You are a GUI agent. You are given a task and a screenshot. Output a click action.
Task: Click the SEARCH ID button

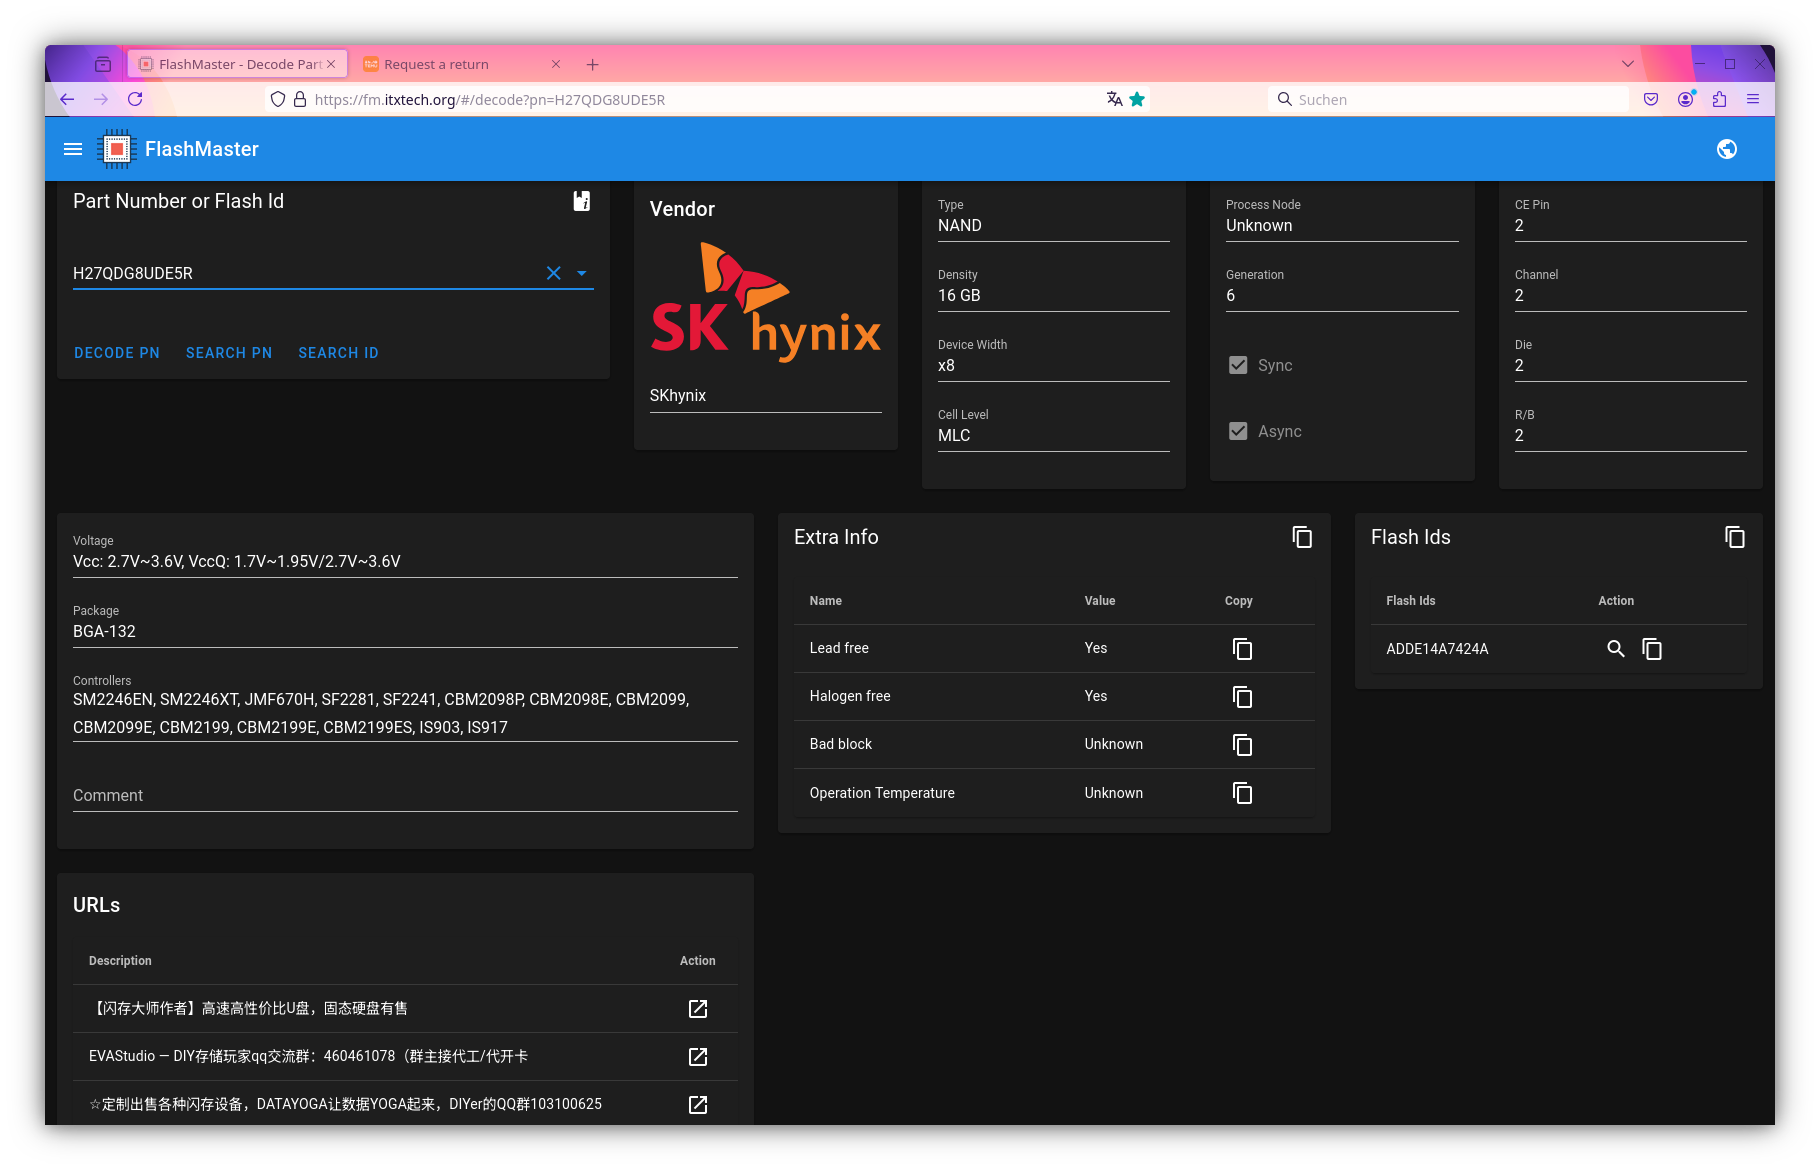338,353
